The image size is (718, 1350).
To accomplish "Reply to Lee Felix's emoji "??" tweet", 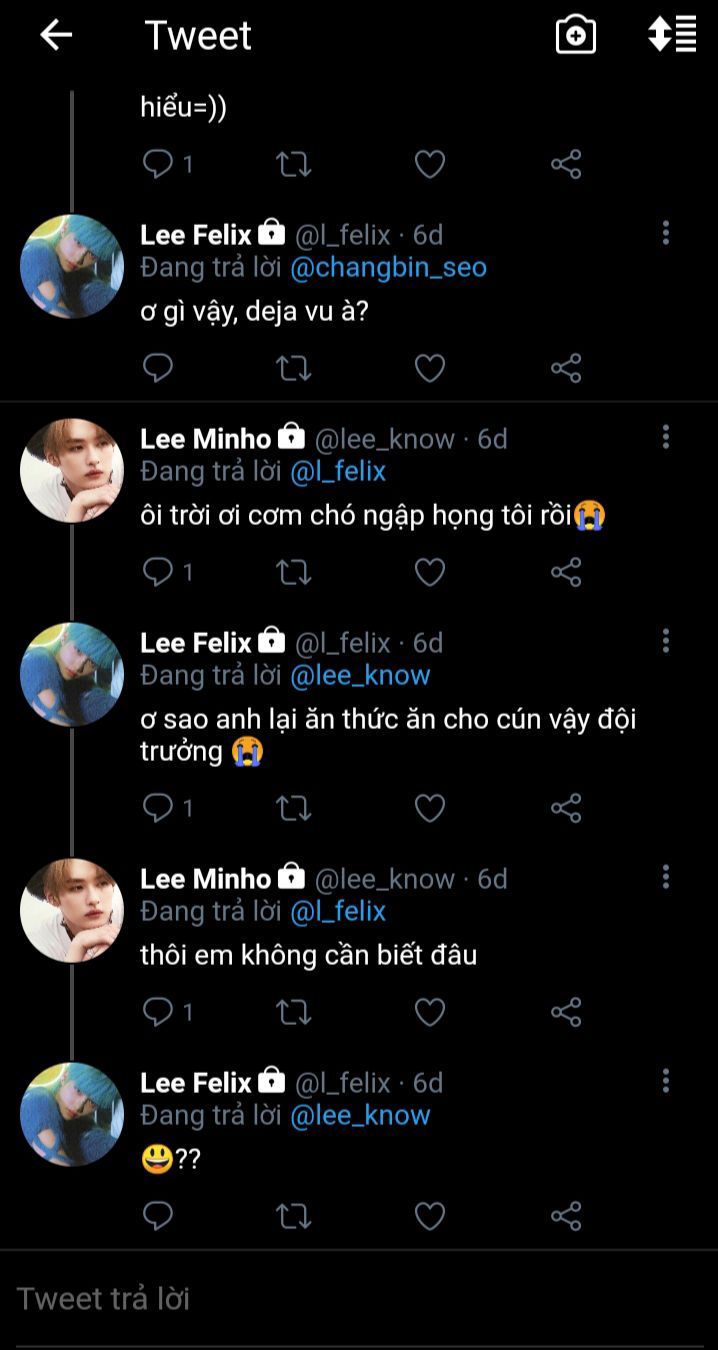I will (158, 1216).
